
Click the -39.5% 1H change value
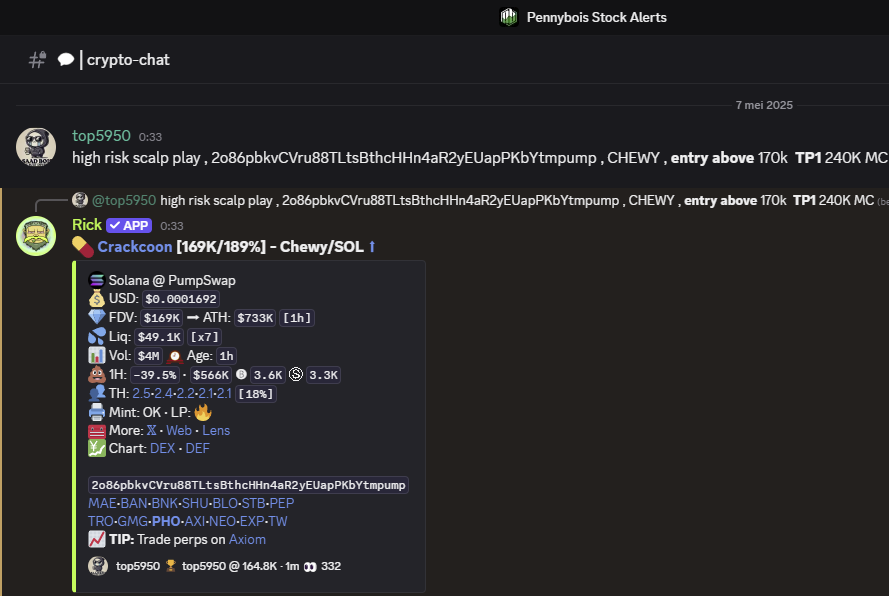[x=155, y=375]
